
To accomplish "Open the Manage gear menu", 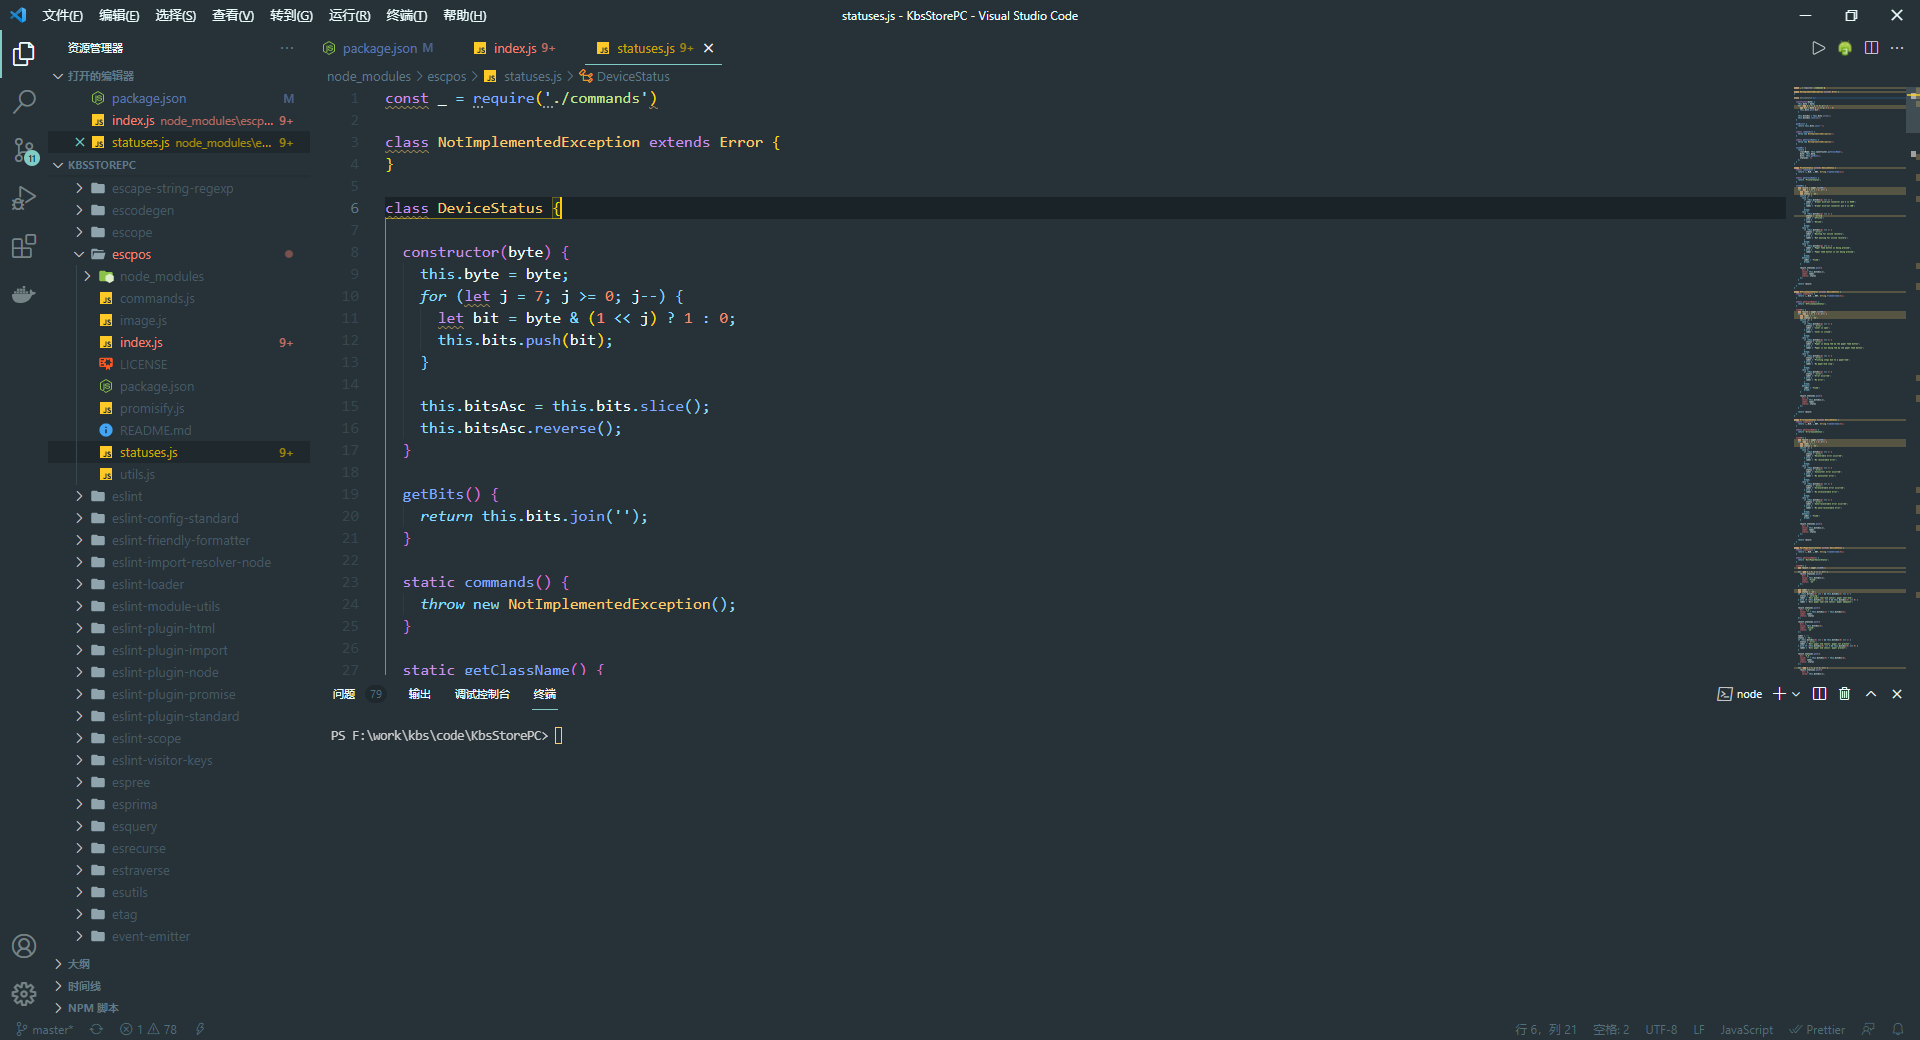I will (24, 994).
